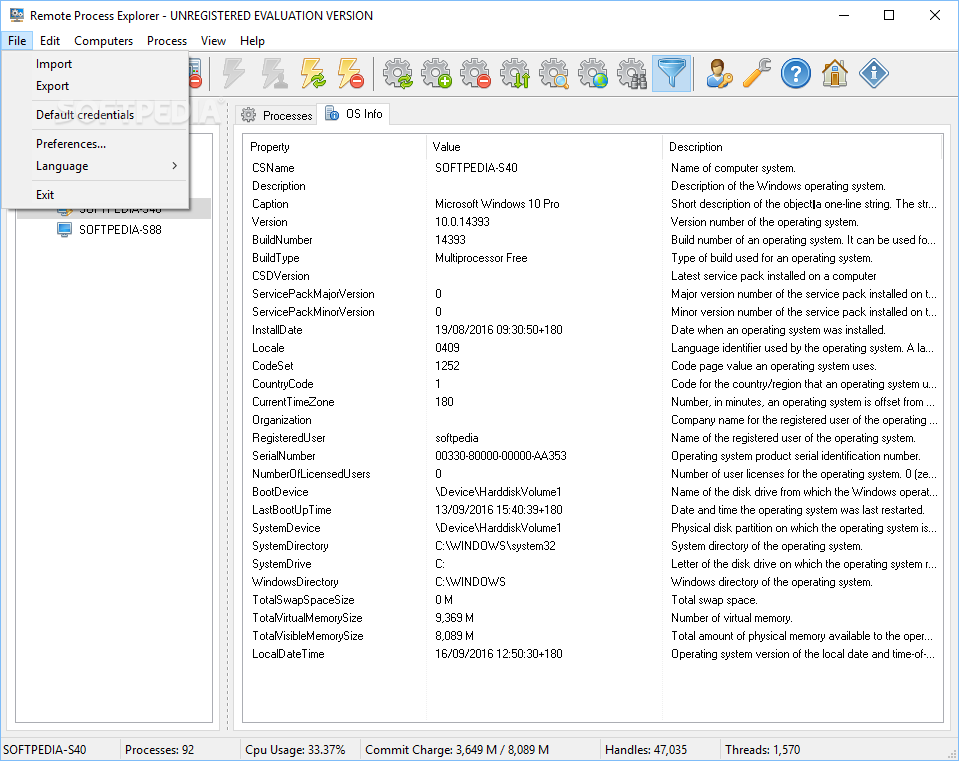Choose Exit from File menu
959x761 pixels.
coord(95,195)
